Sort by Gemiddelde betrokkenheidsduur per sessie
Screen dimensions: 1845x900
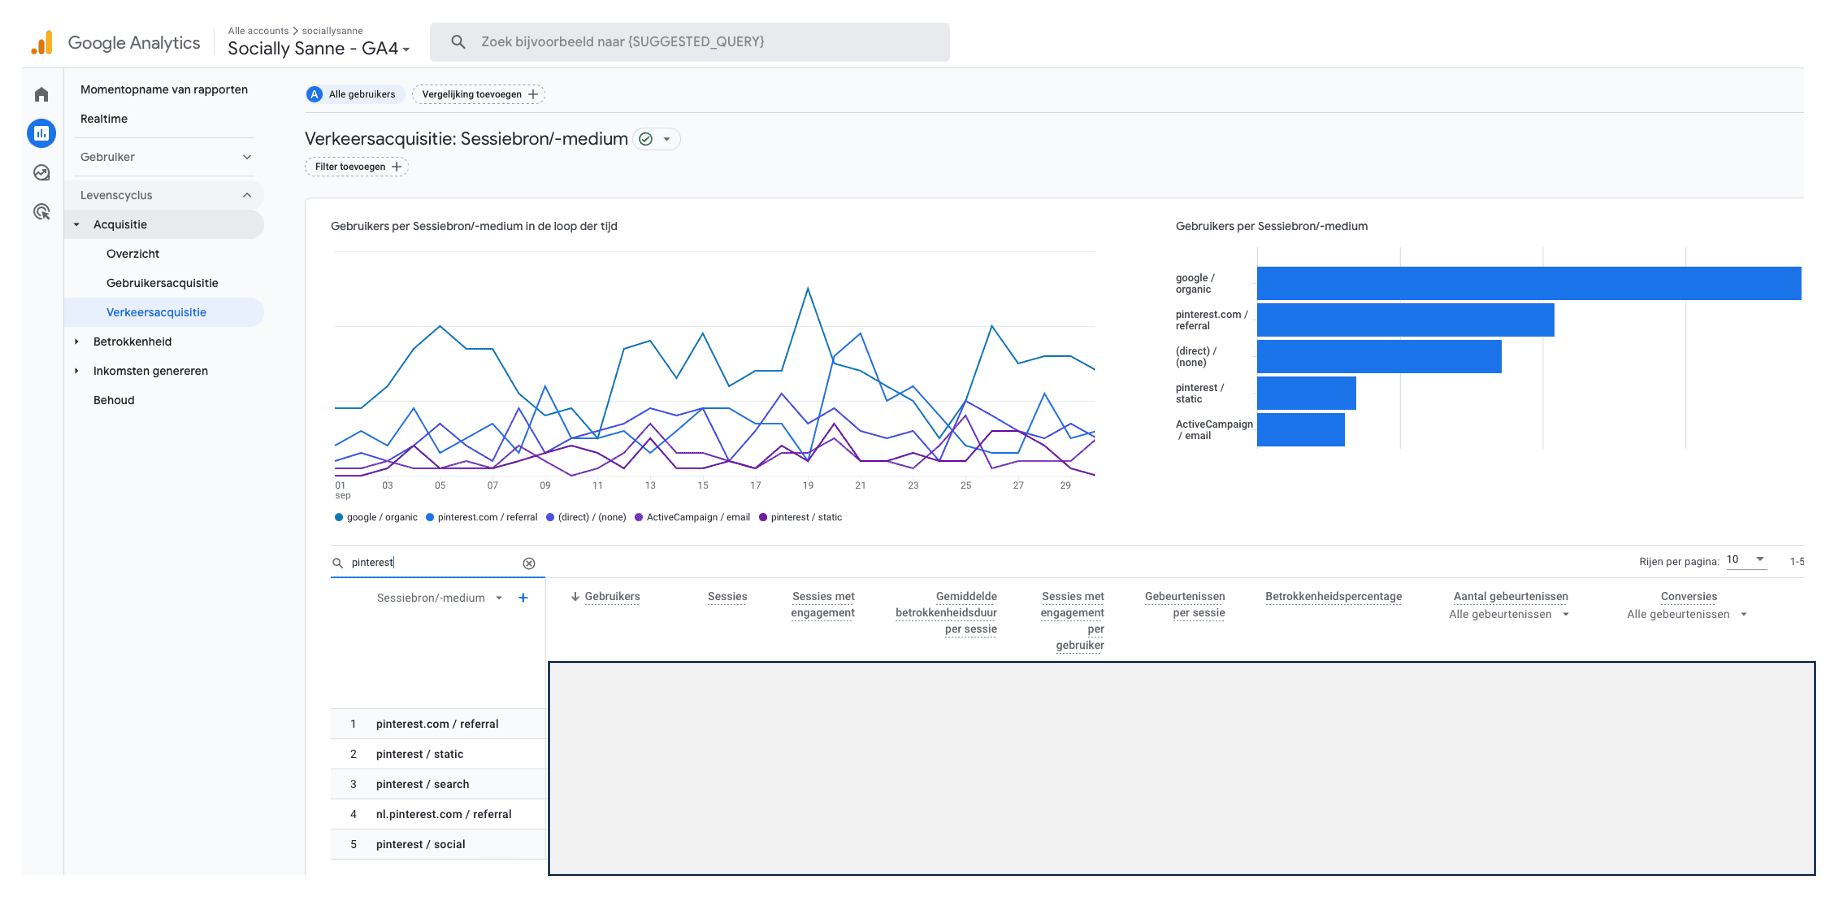tap(946, 613)
